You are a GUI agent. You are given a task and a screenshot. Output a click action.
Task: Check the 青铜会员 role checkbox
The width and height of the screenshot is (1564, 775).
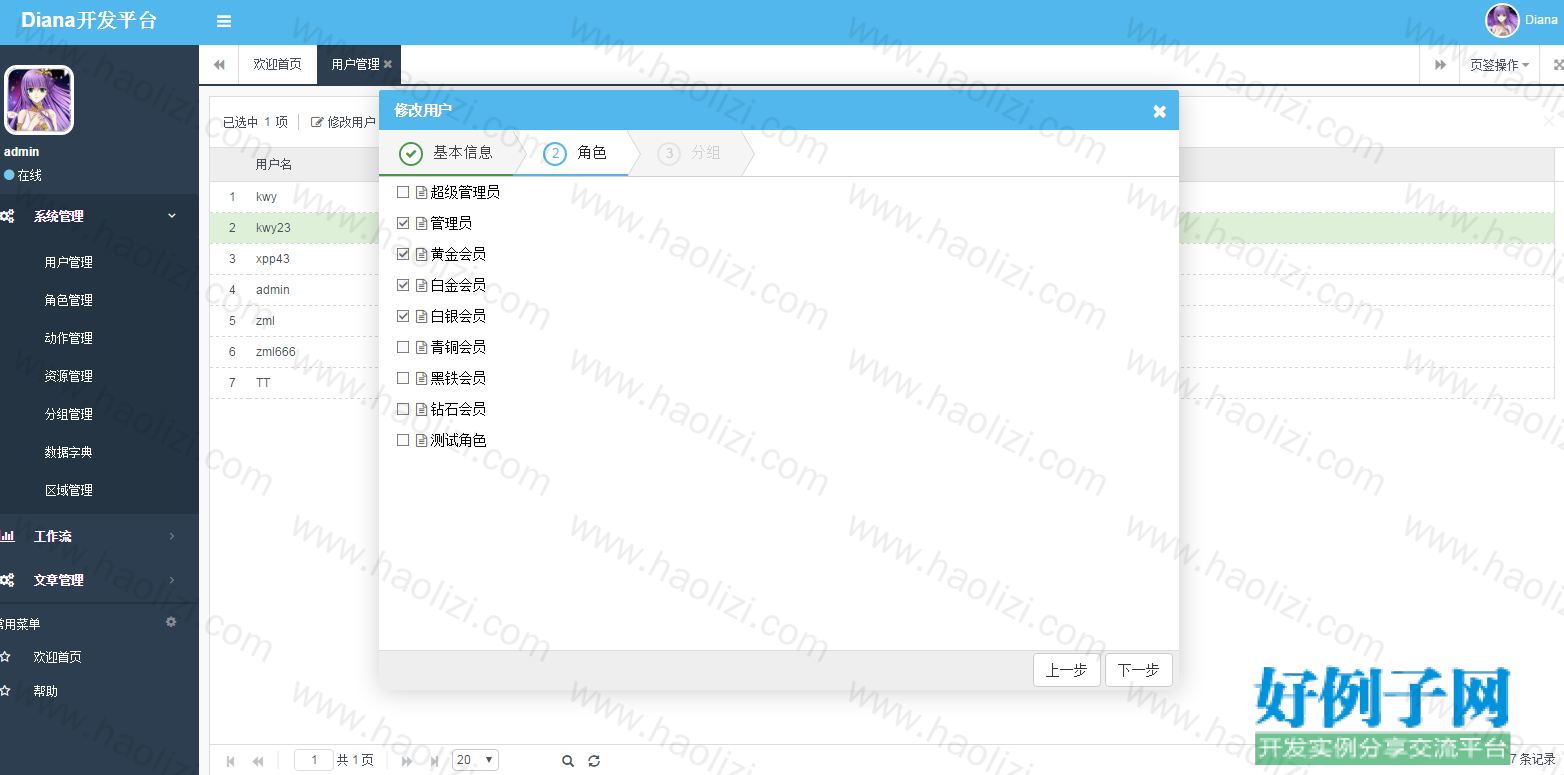403,347
